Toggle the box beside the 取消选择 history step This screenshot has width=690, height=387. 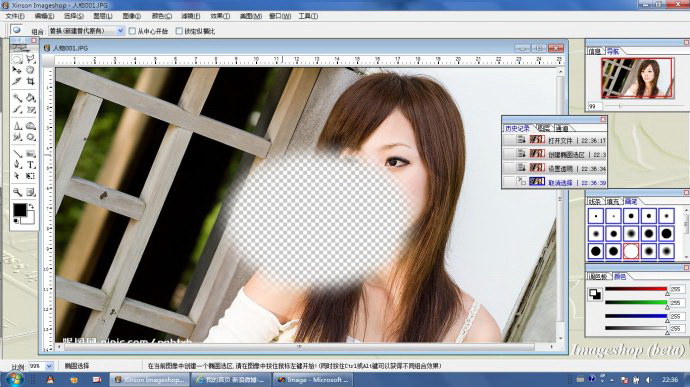click(509, 181)
